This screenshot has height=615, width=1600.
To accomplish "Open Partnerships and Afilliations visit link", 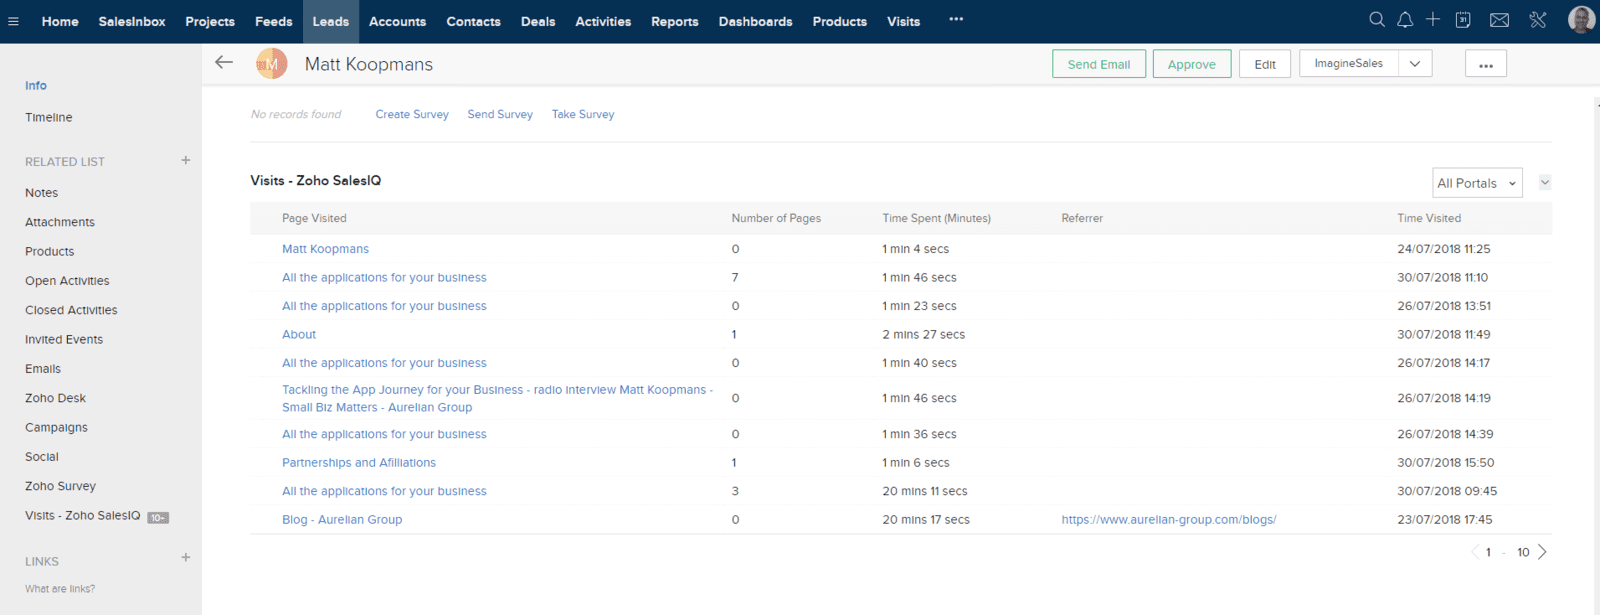I will [359, 463].
